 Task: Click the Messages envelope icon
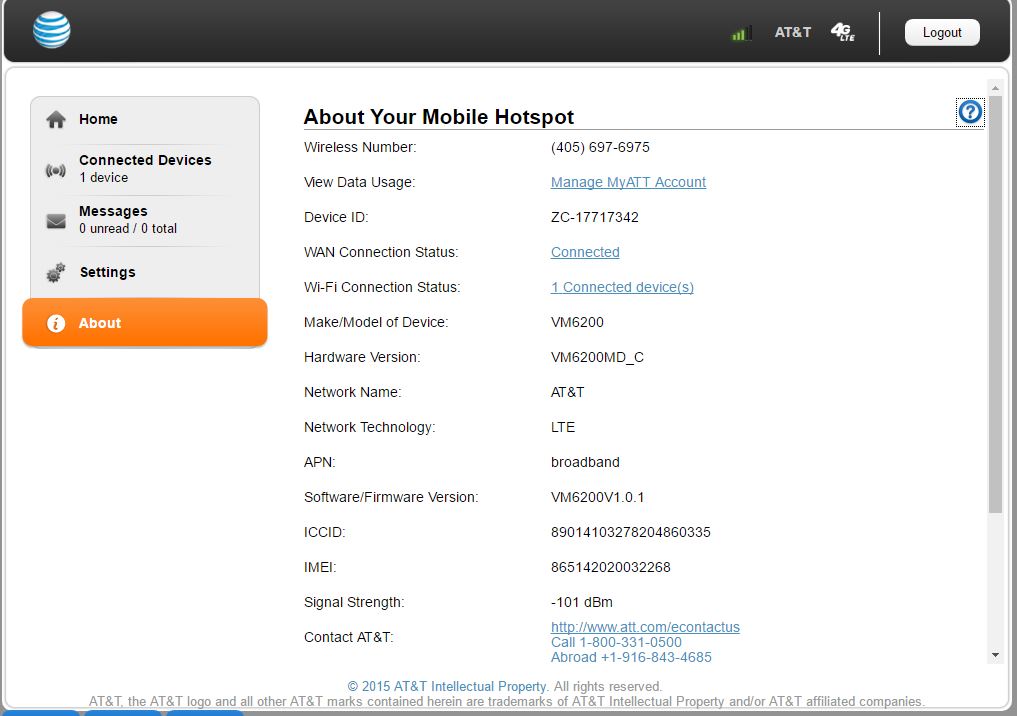[56, 221]
